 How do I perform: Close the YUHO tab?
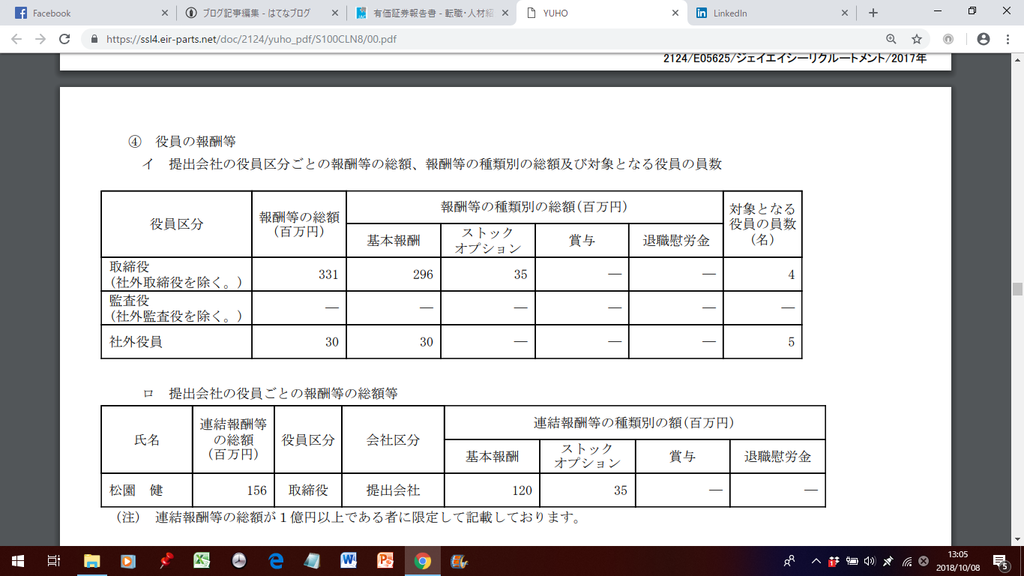(675, 13)
